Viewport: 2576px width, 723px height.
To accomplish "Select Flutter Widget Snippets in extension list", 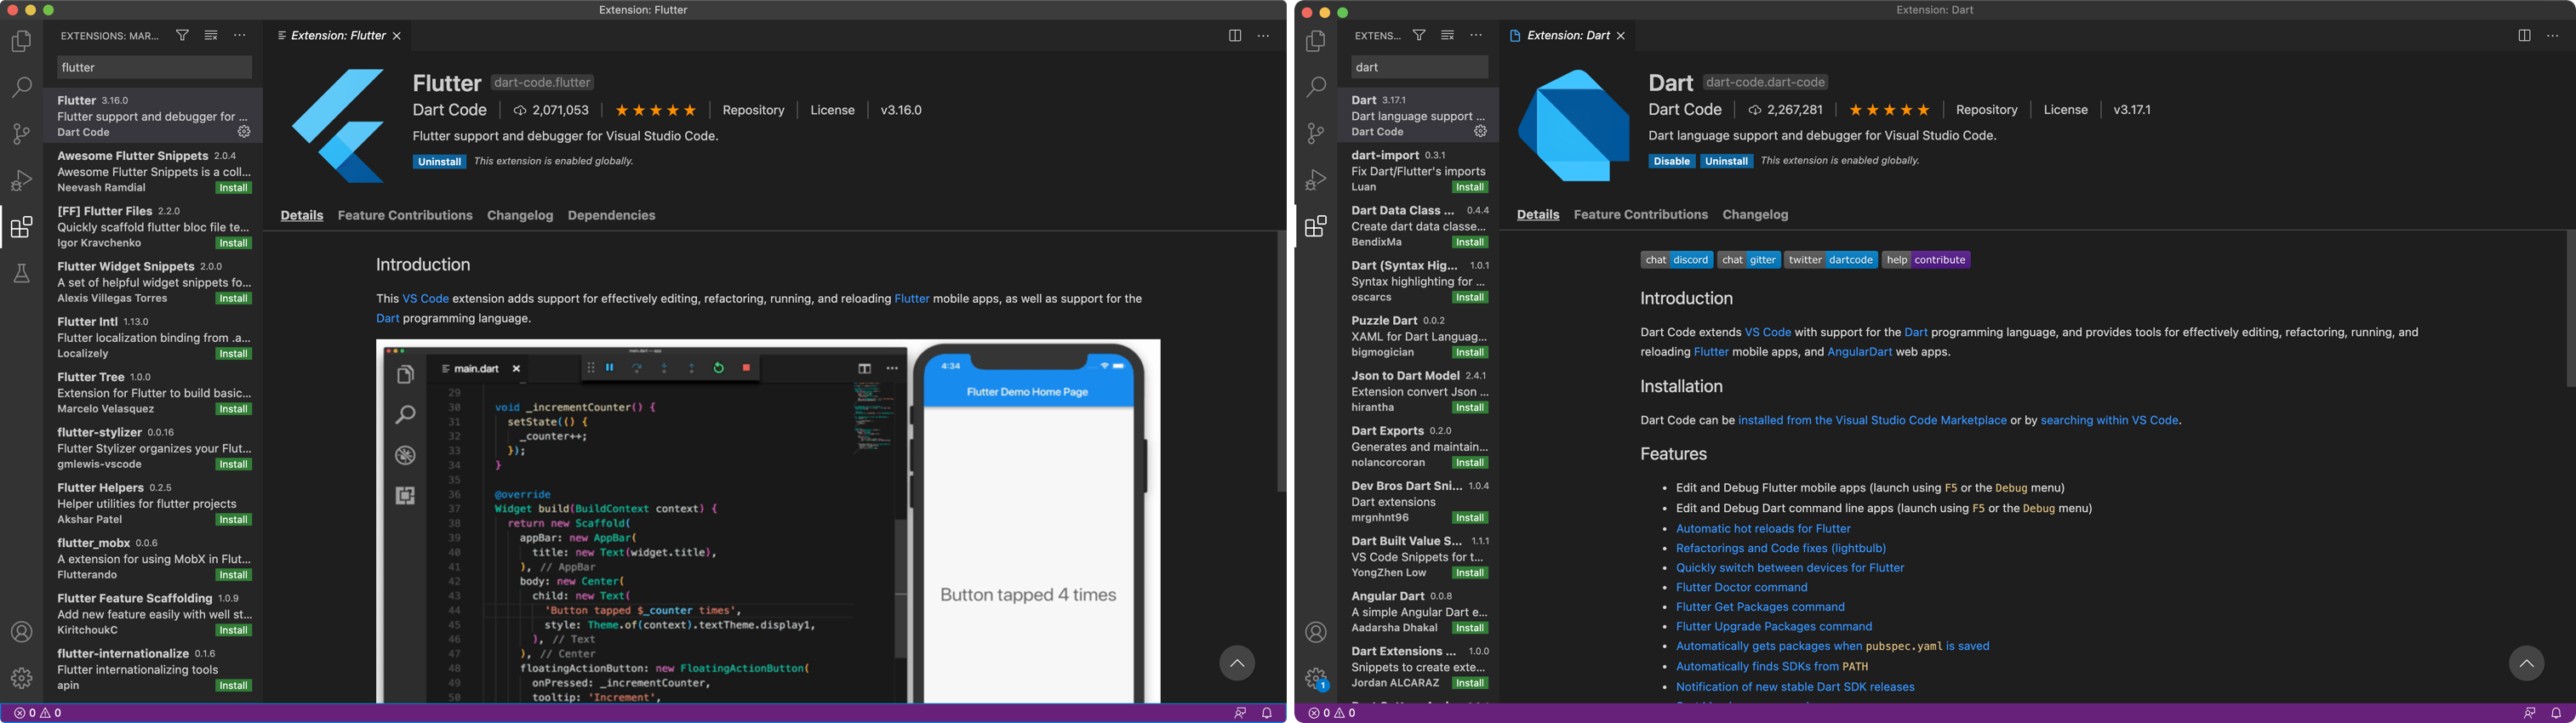I will click(153, 282).
